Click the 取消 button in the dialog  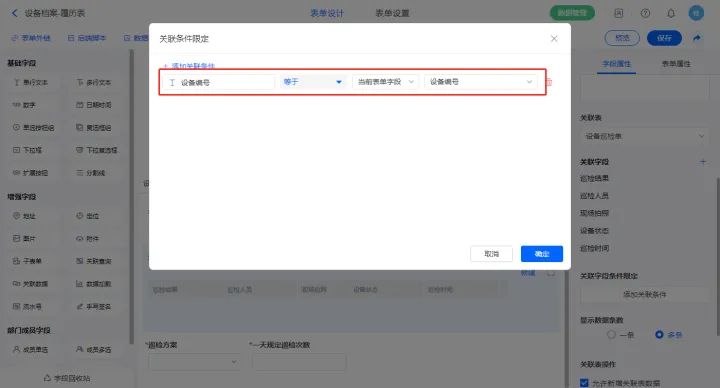point(491,253)
